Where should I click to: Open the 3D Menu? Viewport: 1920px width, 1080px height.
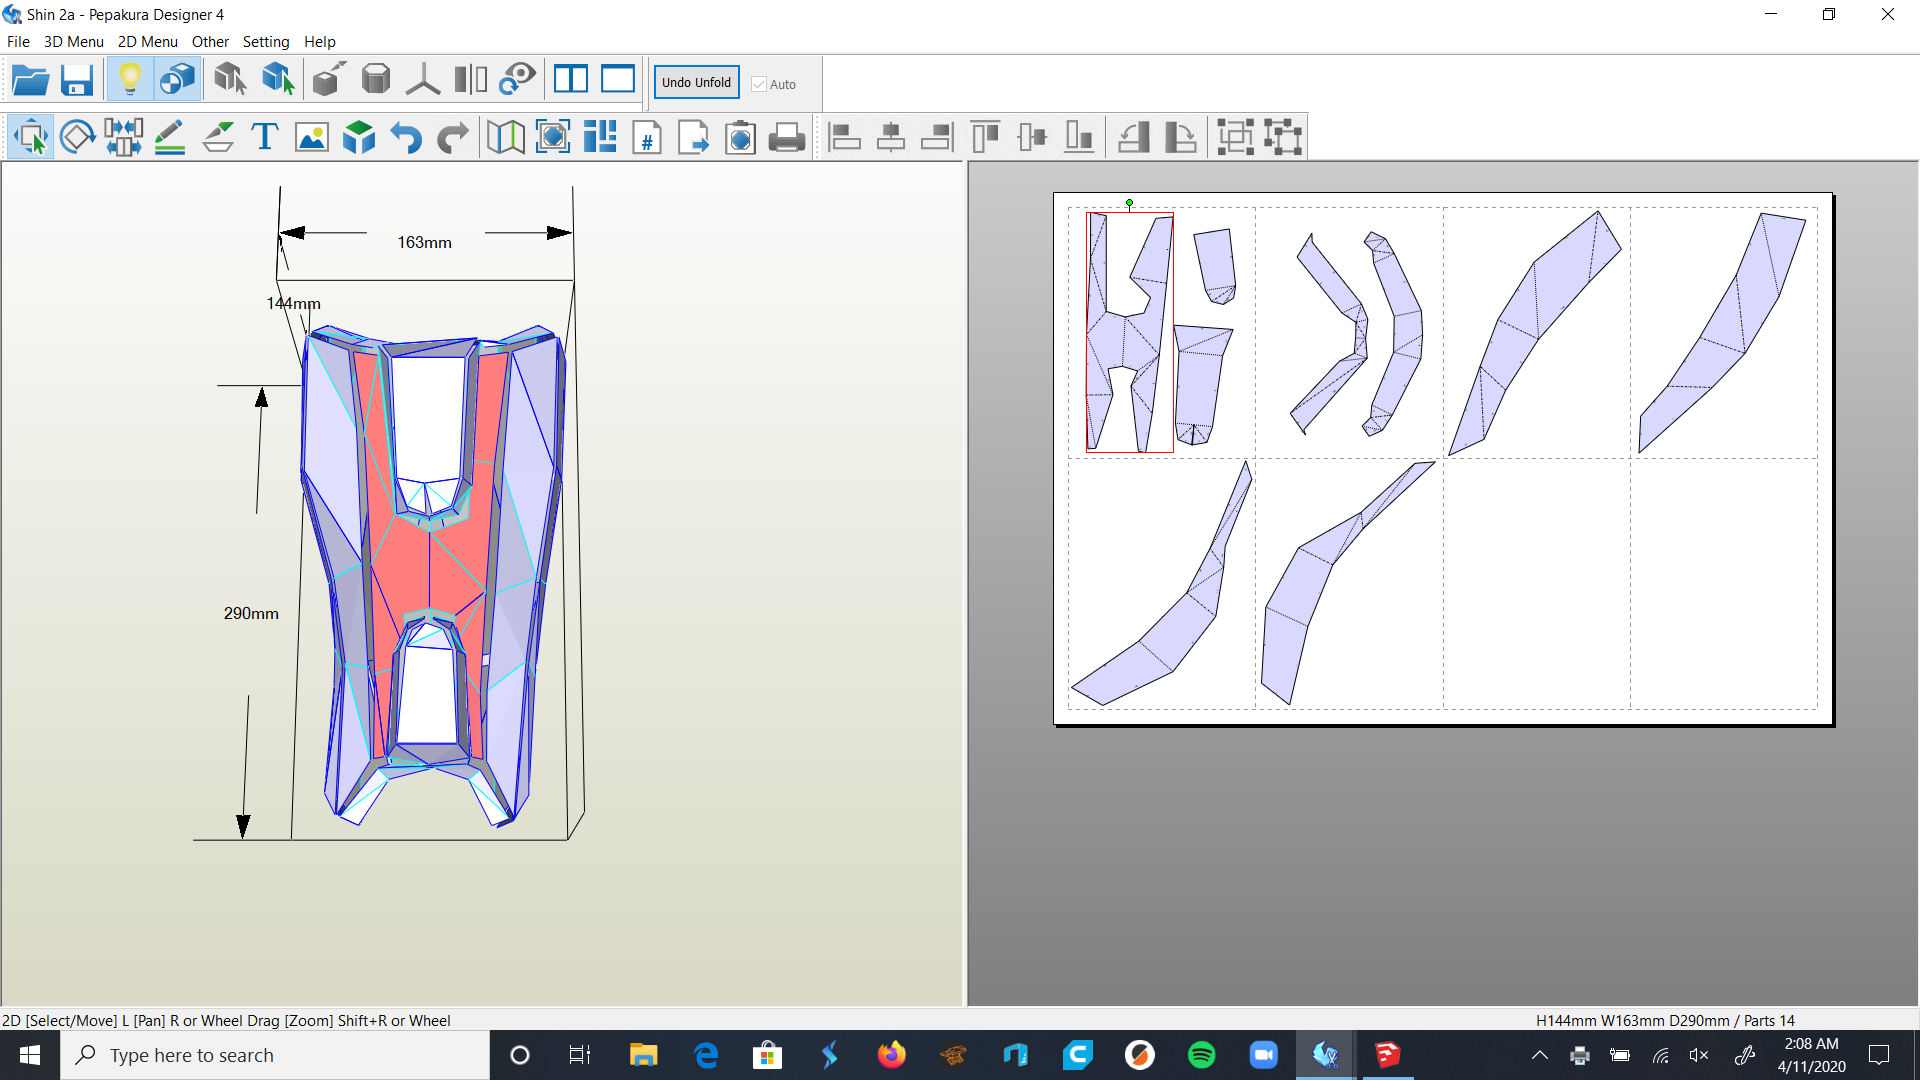click(74, 42)
